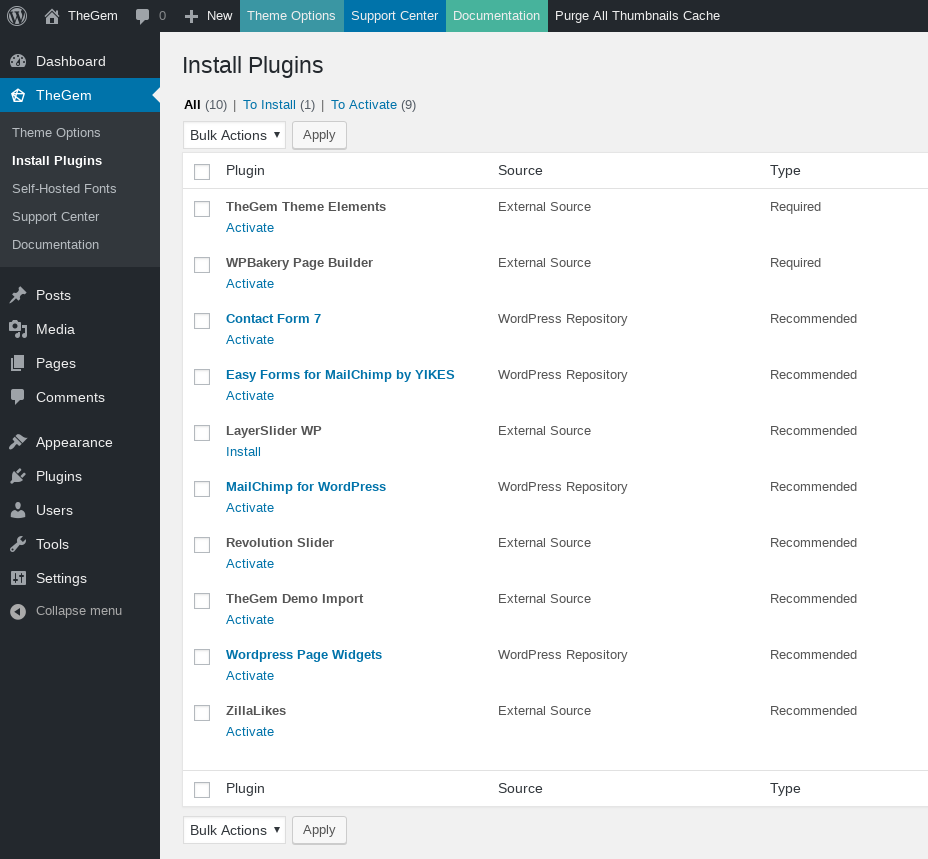
Task: Activate the Revolution Slider plugin
Action: point(250,563)
